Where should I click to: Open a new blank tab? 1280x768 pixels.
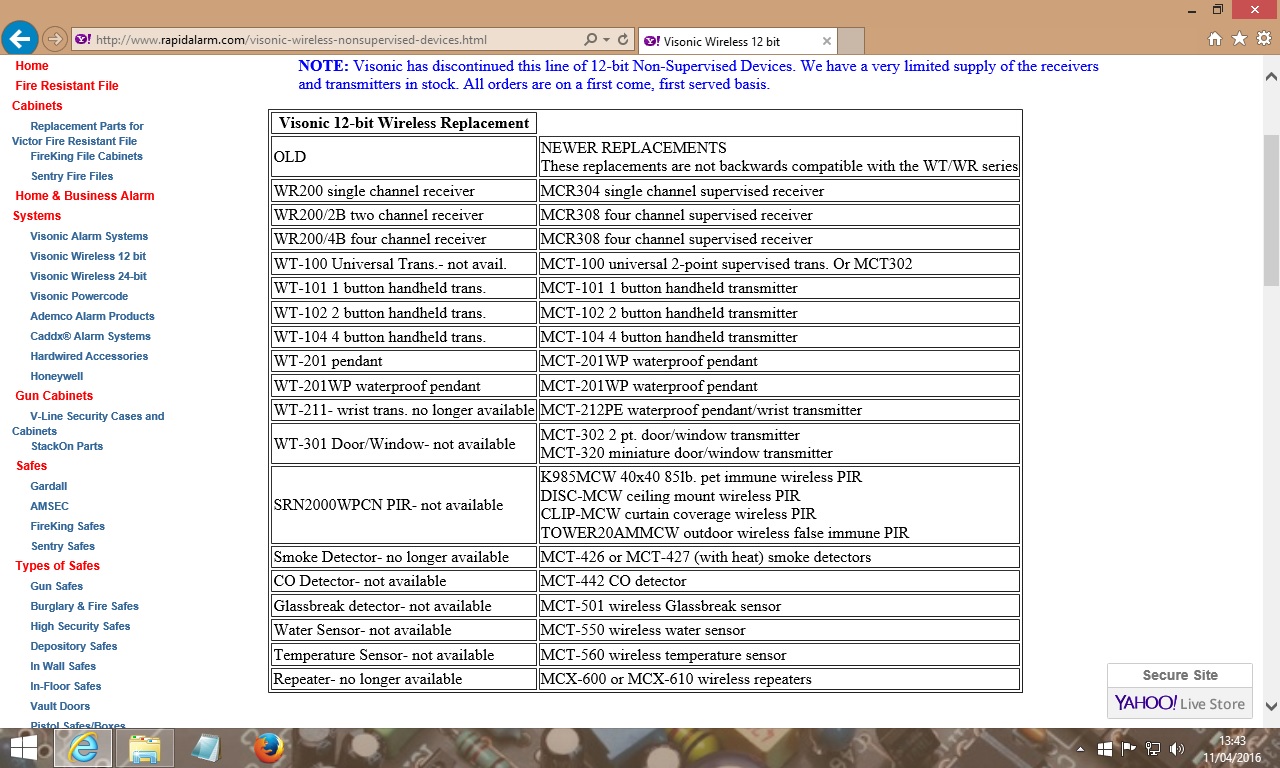coord(850,41)
